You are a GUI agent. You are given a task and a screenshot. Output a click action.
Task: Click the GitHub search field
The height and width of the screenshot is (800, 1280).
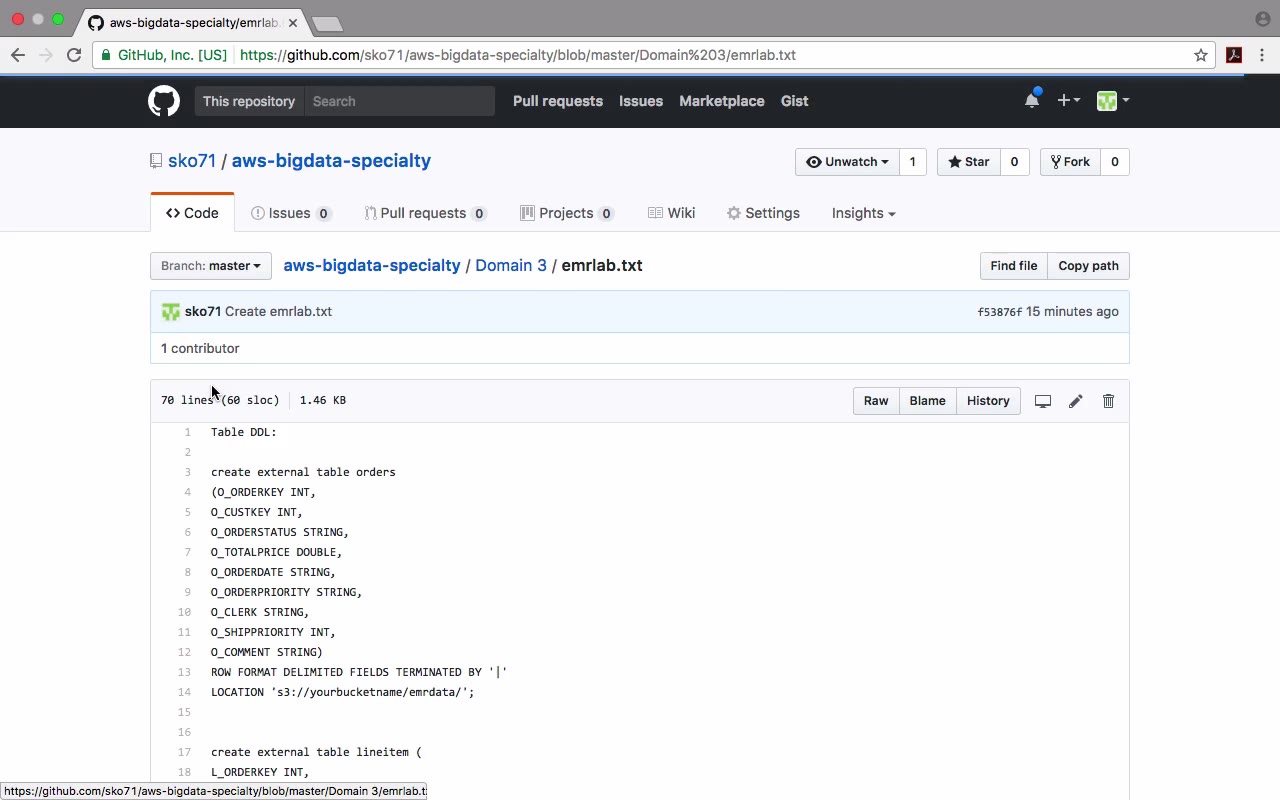coord(400,101)
